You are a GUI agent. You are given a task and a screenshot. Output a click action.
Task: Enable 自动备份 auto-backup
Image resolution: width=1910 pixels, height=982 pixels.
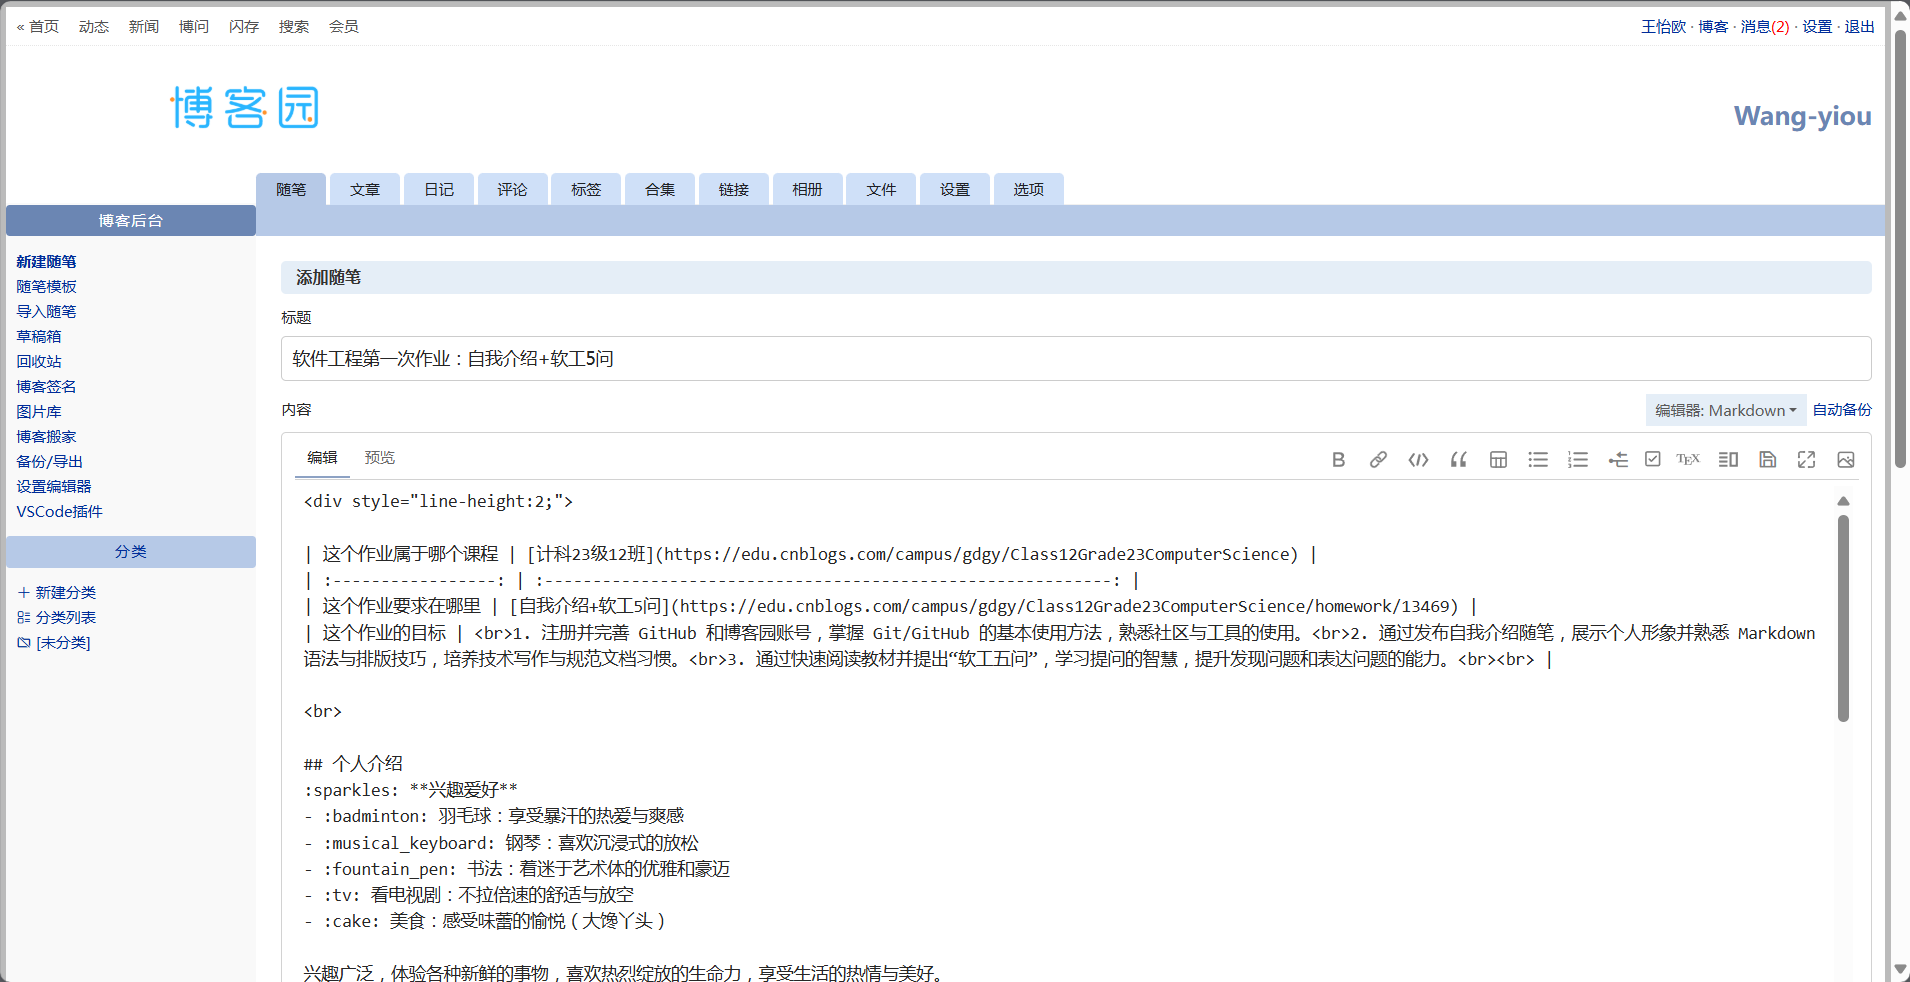[x=1843, y=410]
